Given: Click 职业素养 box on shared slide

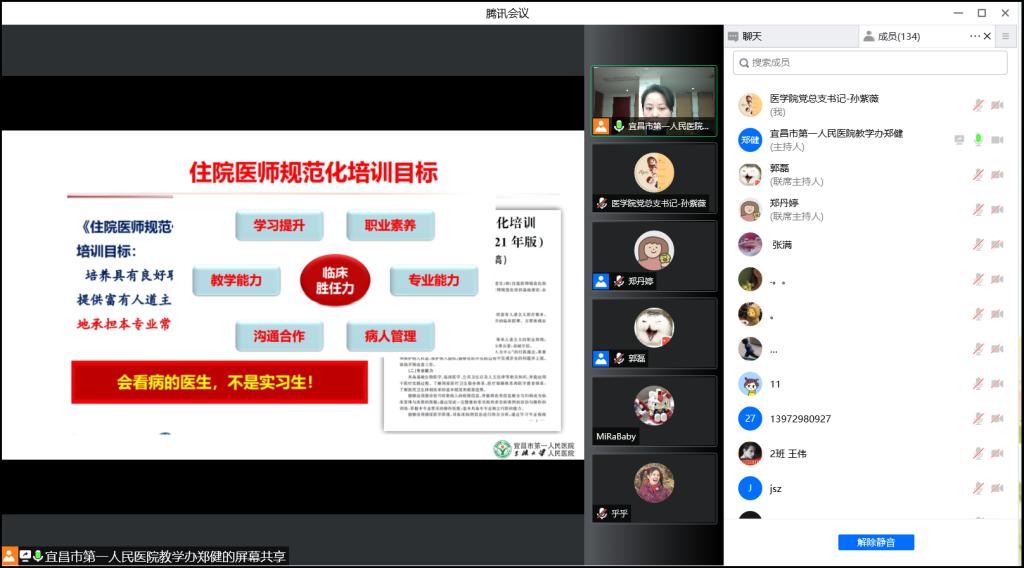Looking at the screenshot, I should click(x=390, y=226).
